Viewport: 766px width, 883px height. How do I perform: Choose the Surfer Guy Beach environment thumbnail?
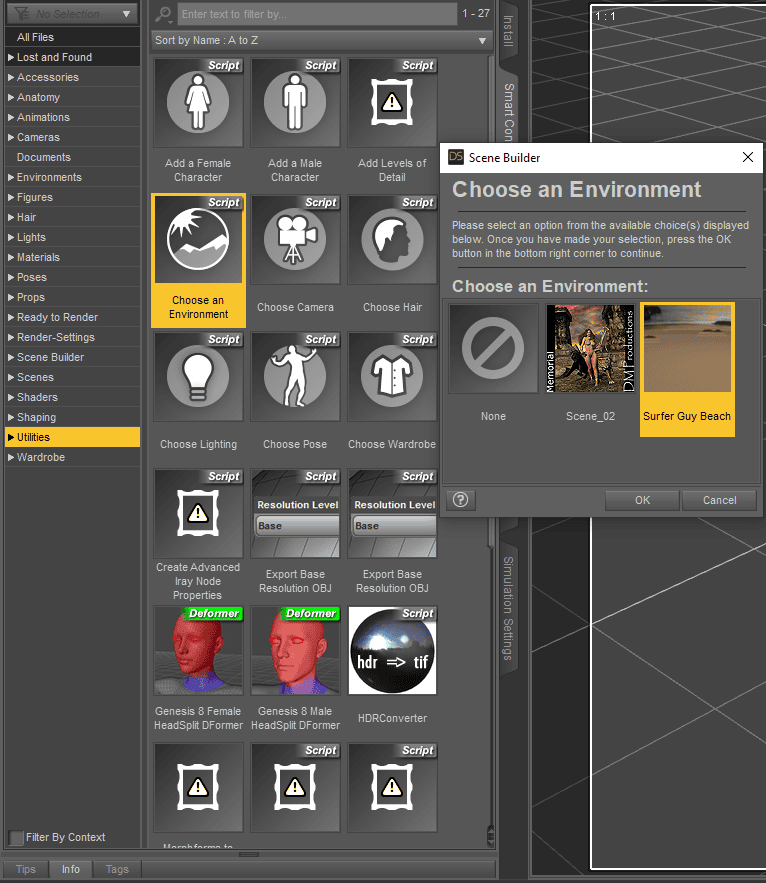coord(687,349)
